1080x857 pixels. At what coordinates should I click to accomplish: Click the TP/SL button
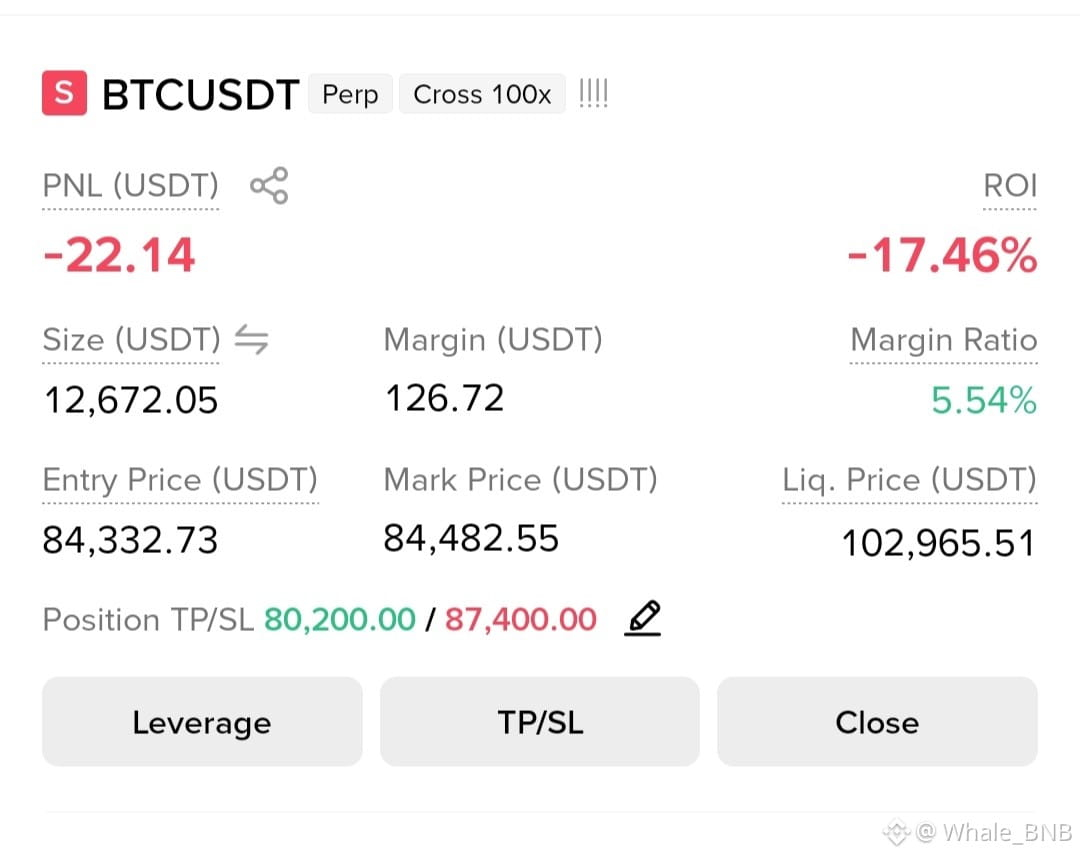click(540, 722)
